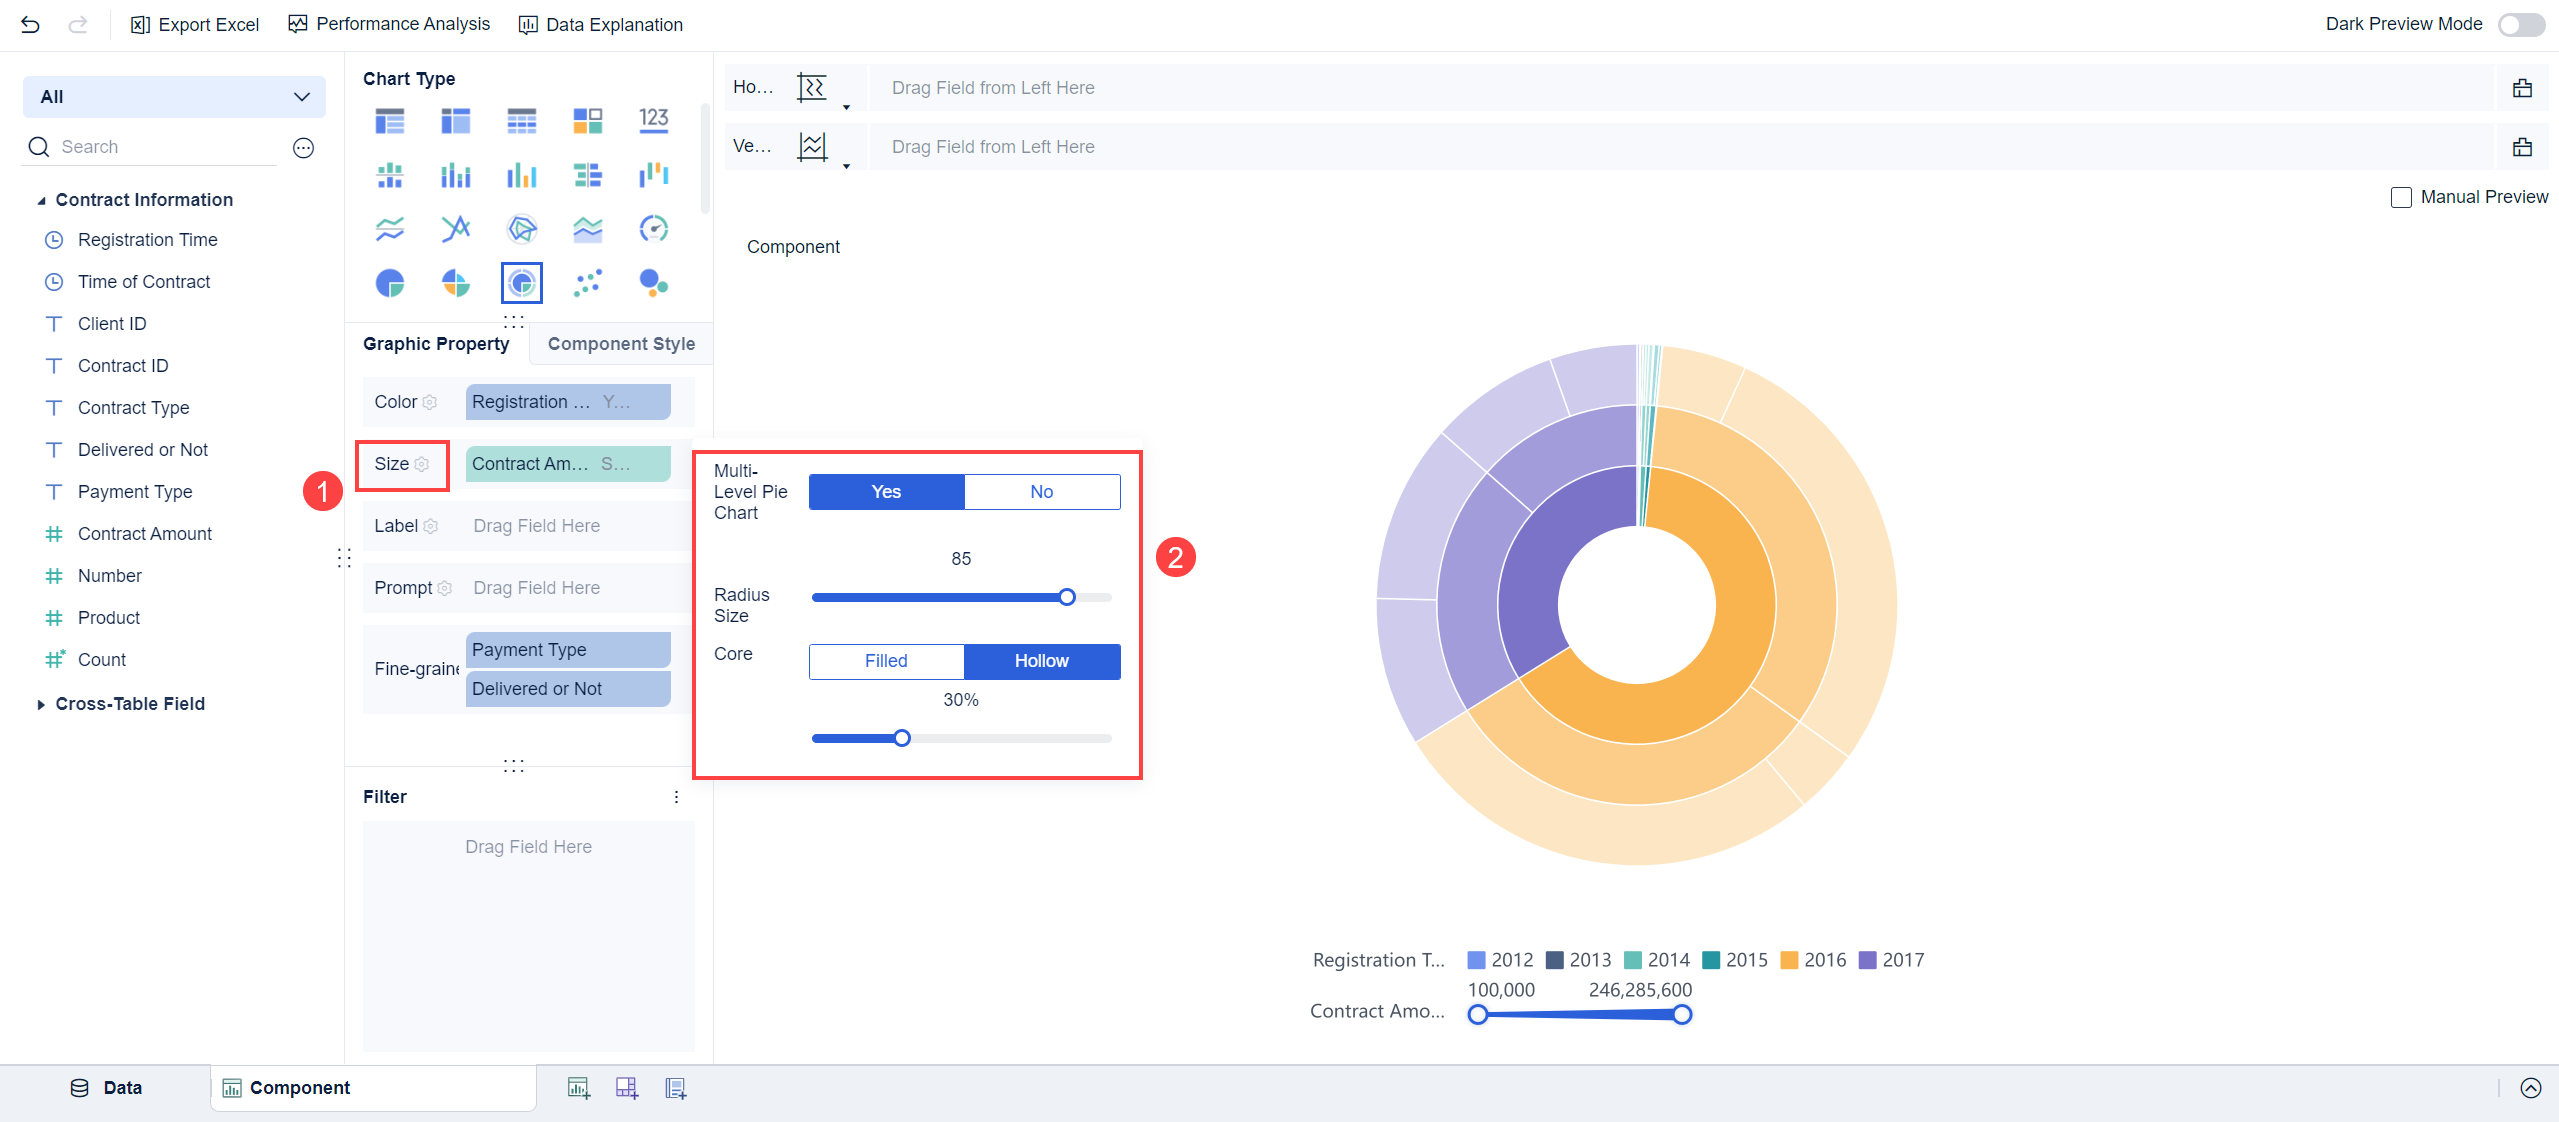2559x1122 pixels.
Task: Switch to the Component Style tab
Action: pyautogui.click(x=620, y=344)
